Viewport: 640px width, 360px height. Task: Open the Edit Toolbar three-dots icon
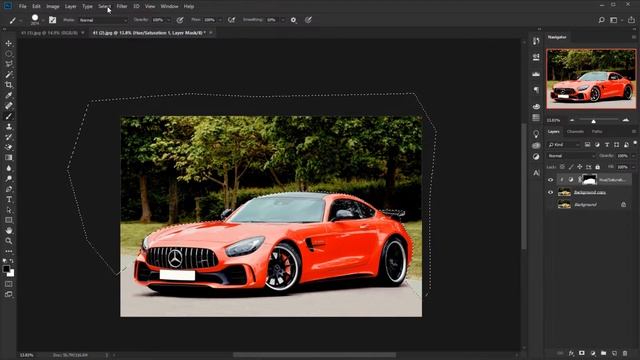(9, 251)
